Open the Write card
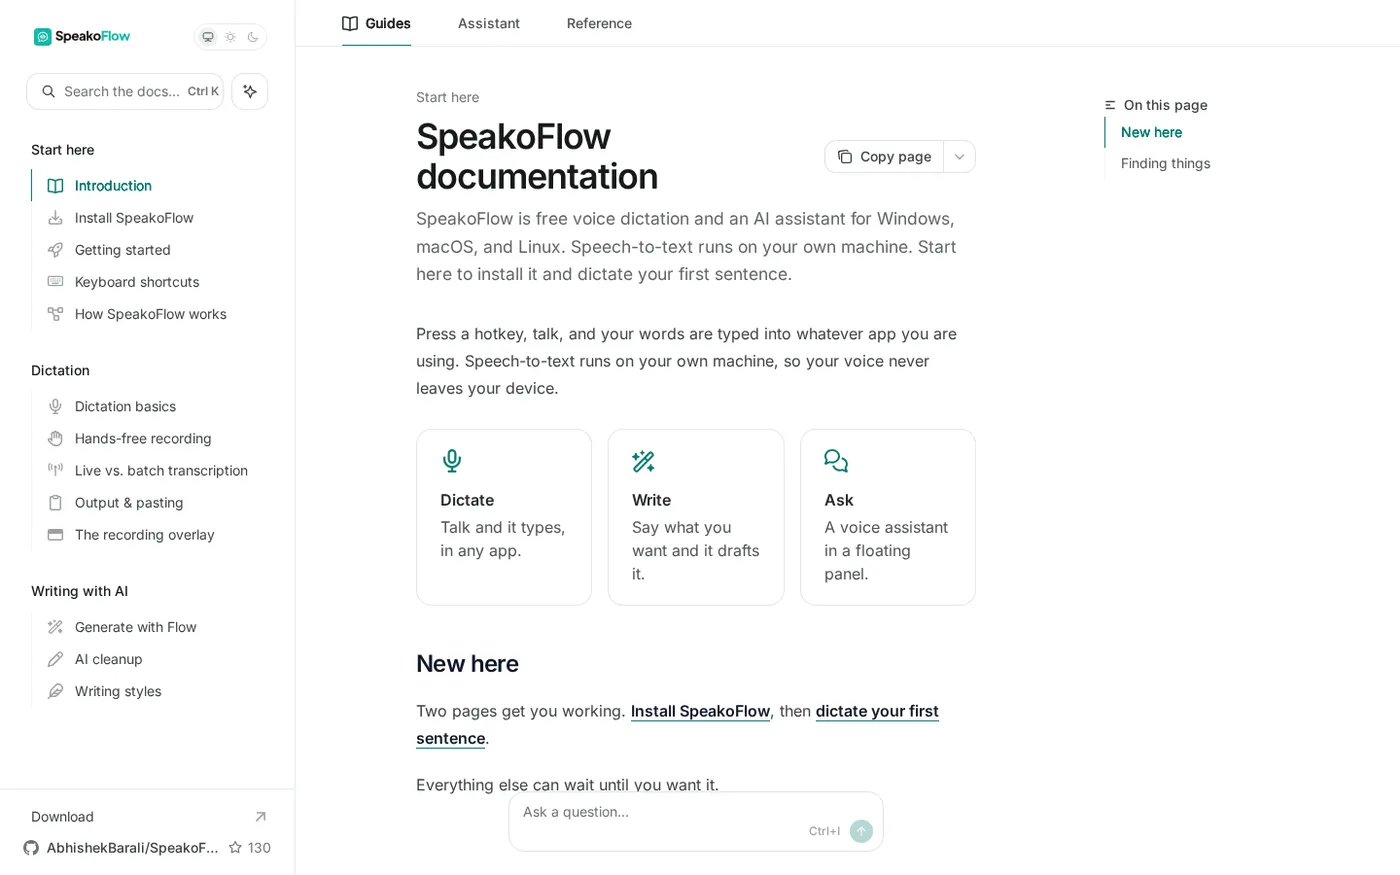1400x875 pixels. click(696, 517)
